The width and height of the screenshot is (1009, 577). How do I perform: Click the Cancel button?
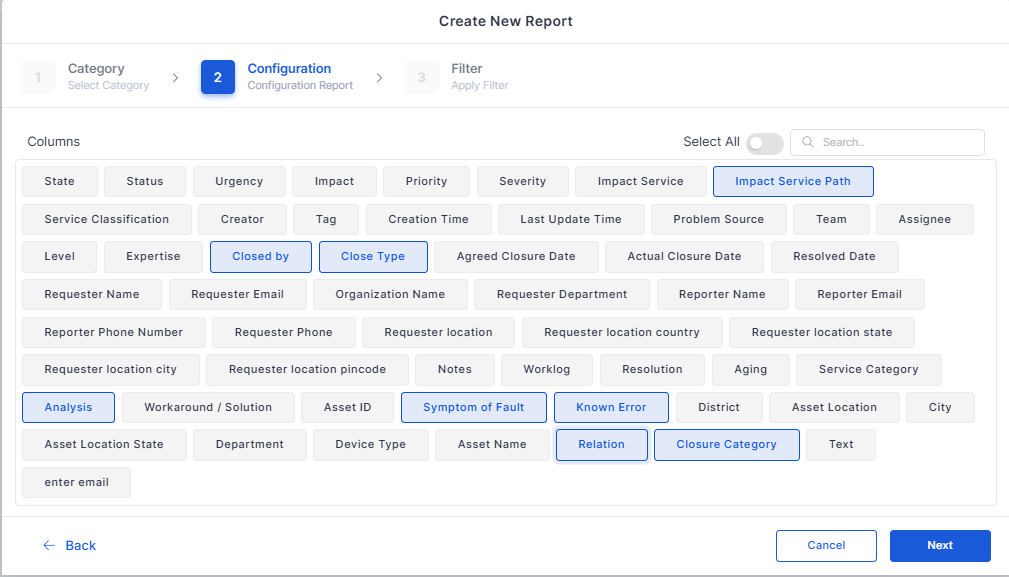(826, 545)
